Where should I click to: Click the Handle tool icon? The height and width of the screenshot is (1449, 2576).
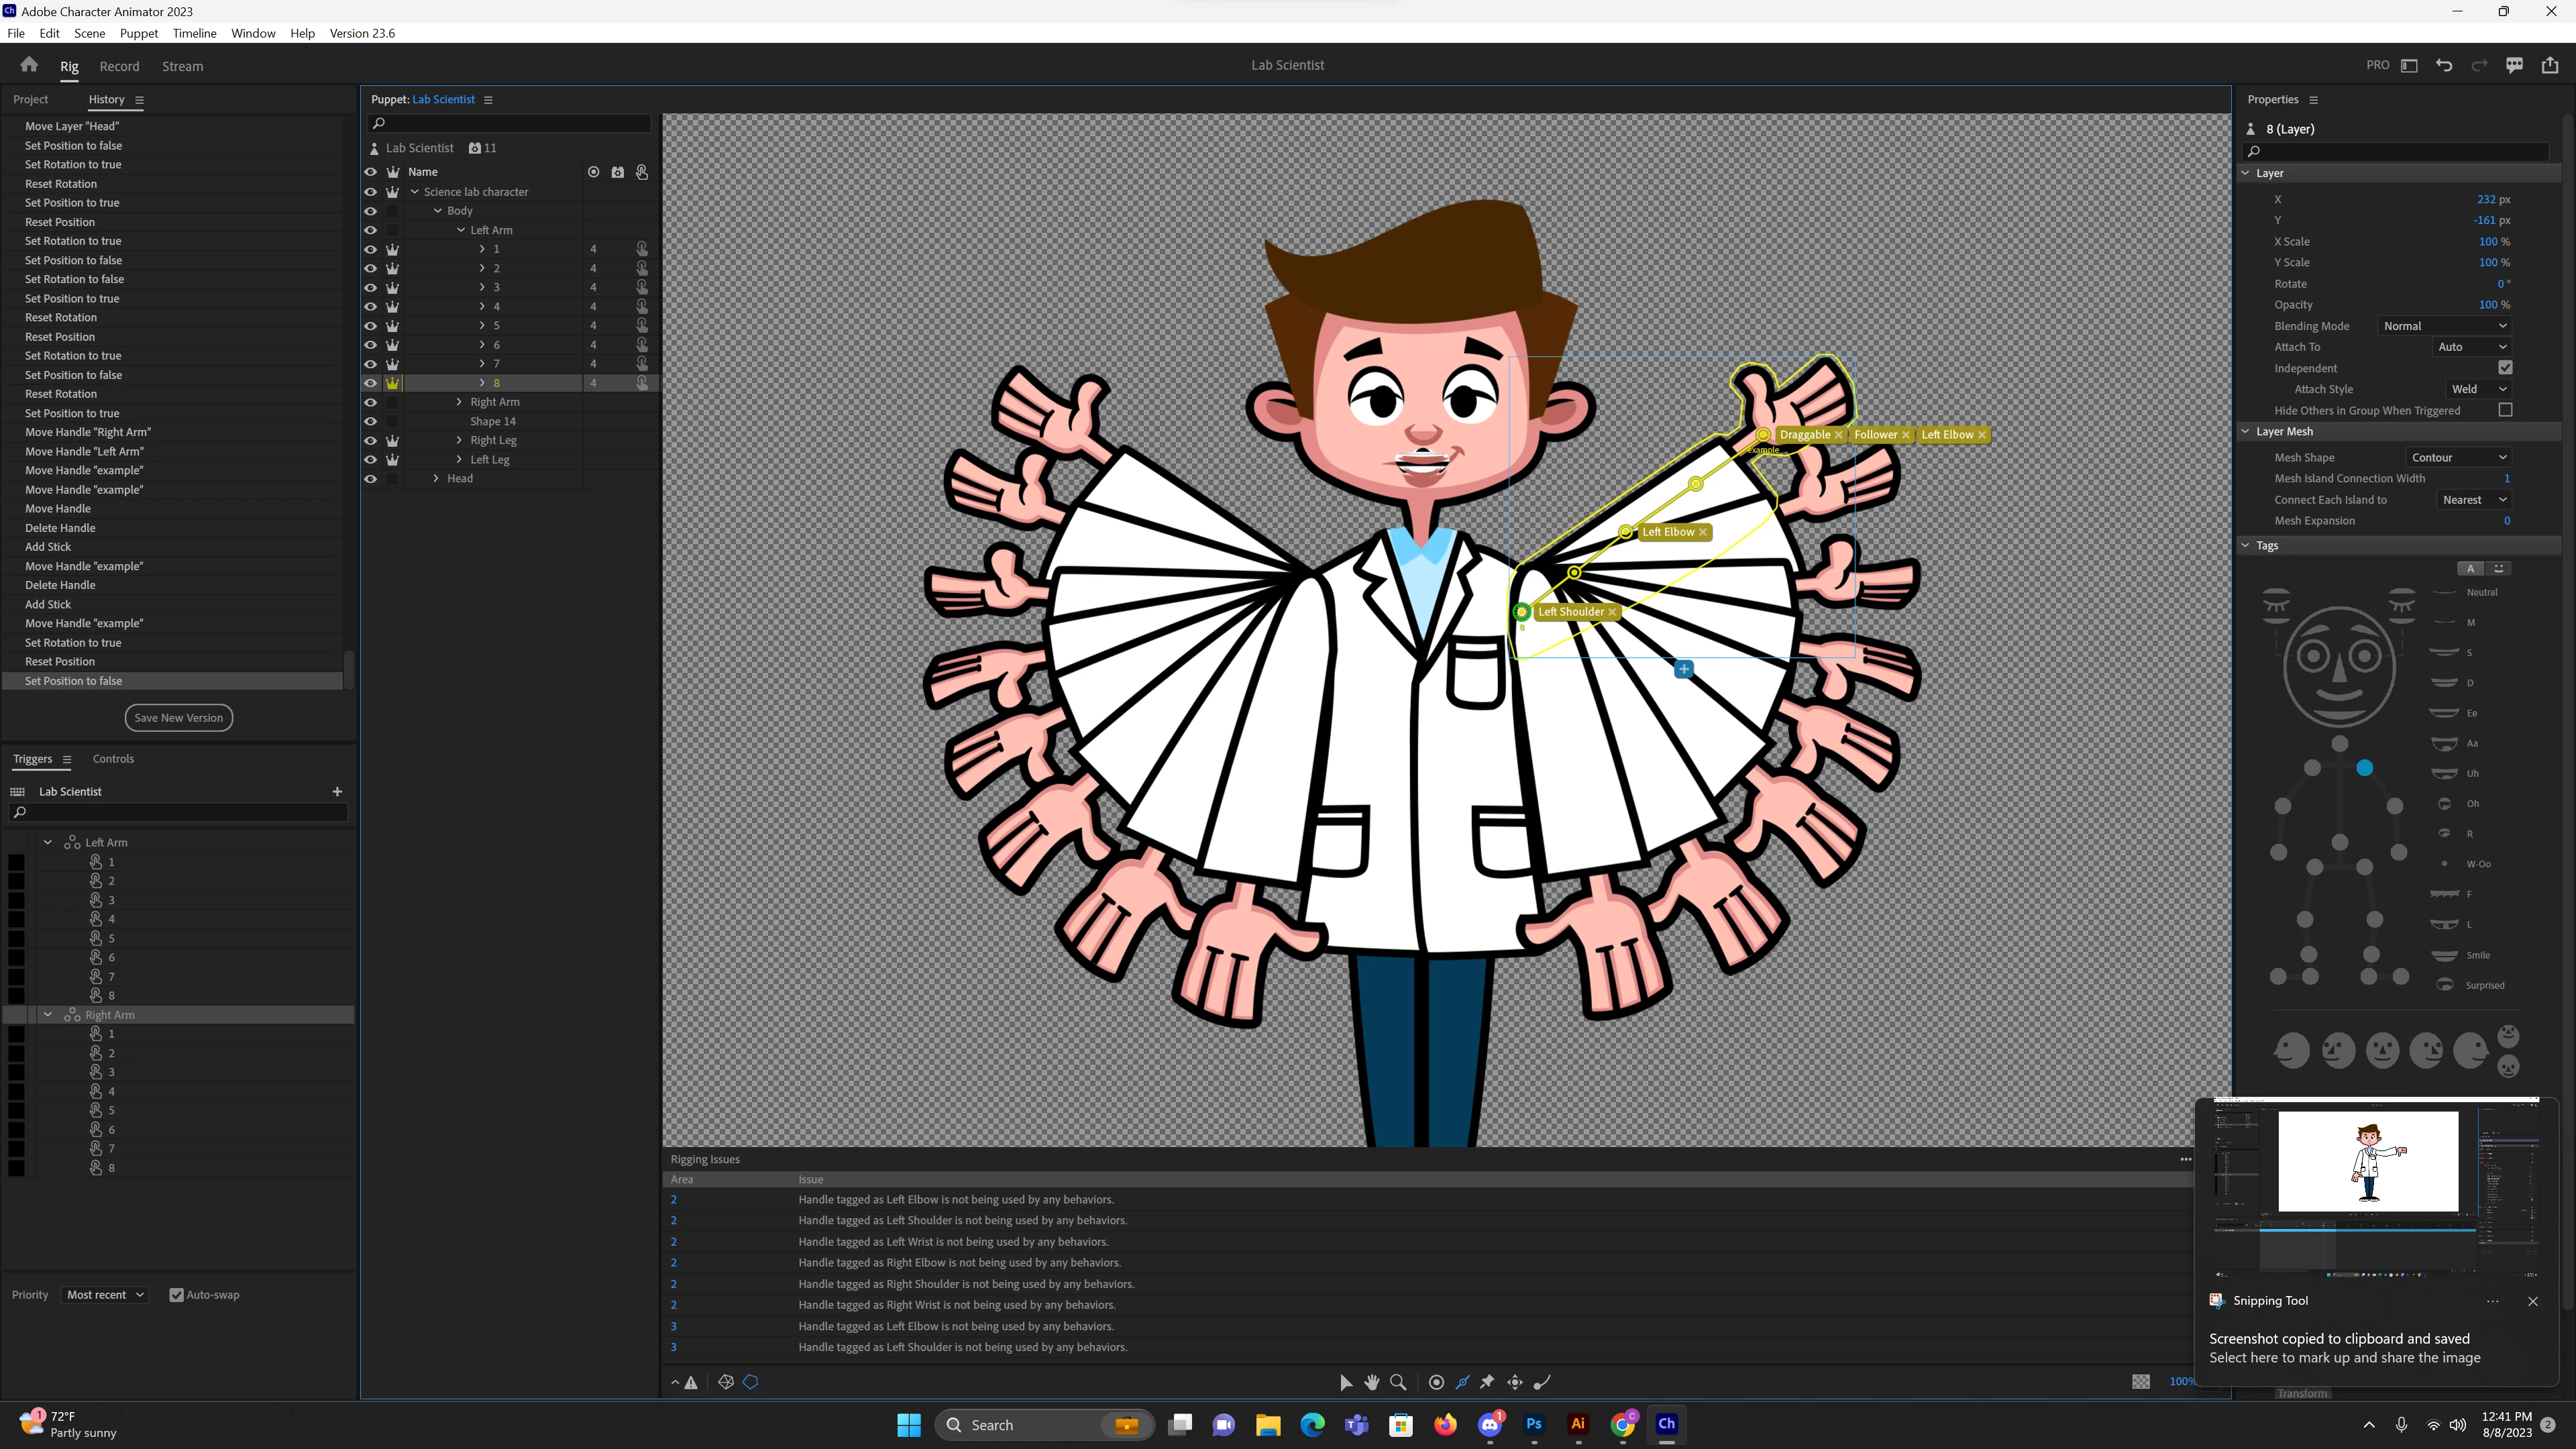[x=1436, y=1382]
